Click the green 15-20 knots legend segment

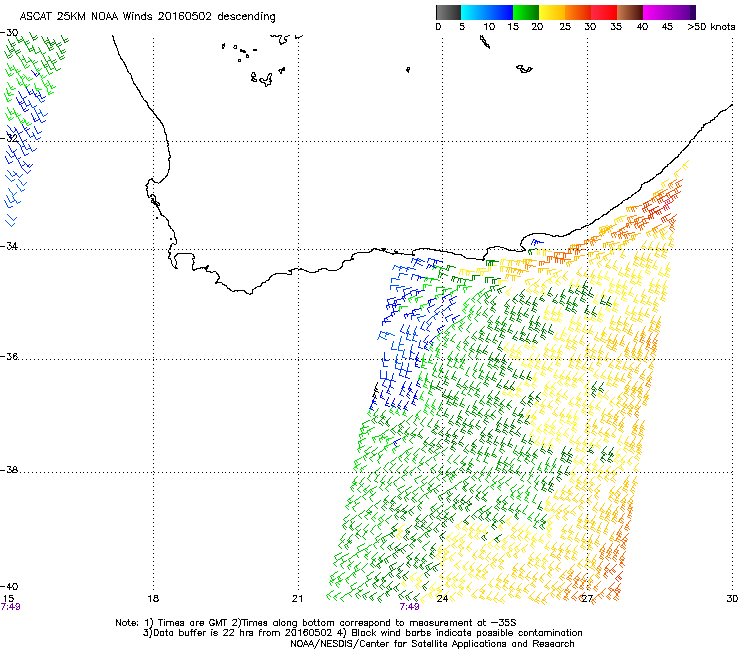(x=526, y=12)
